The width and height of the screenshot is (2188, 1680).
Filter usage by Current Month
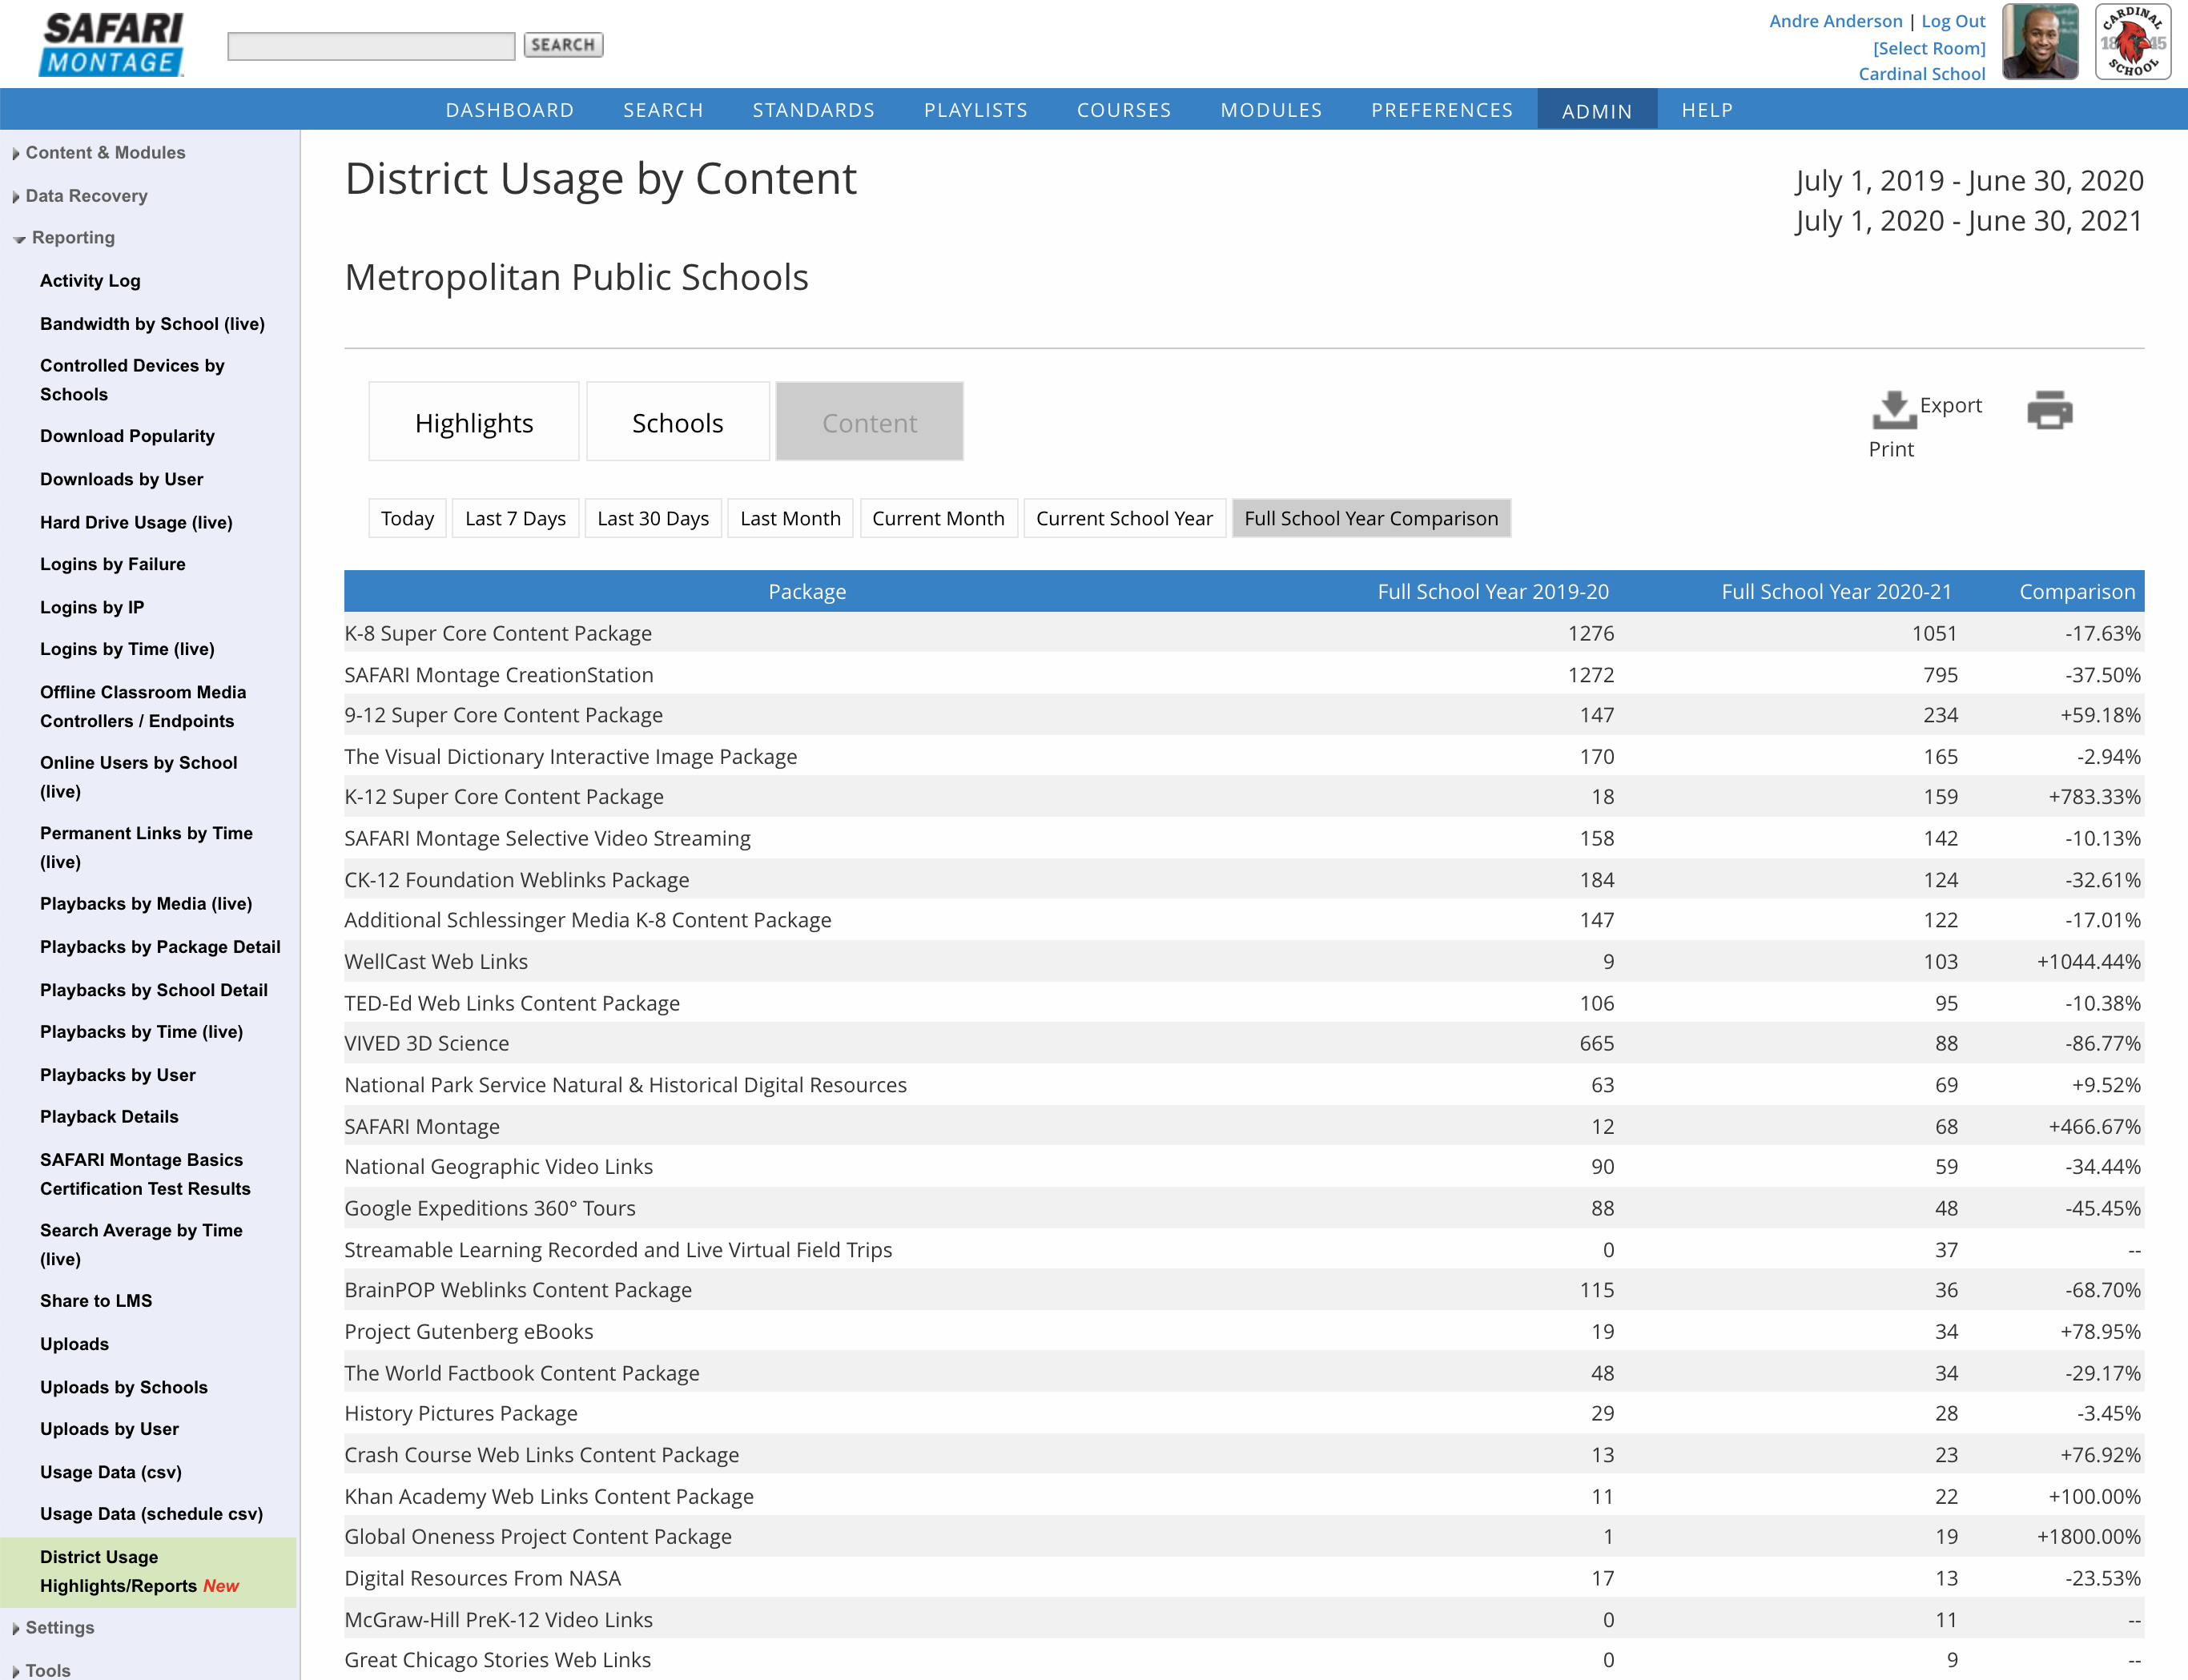938,518
